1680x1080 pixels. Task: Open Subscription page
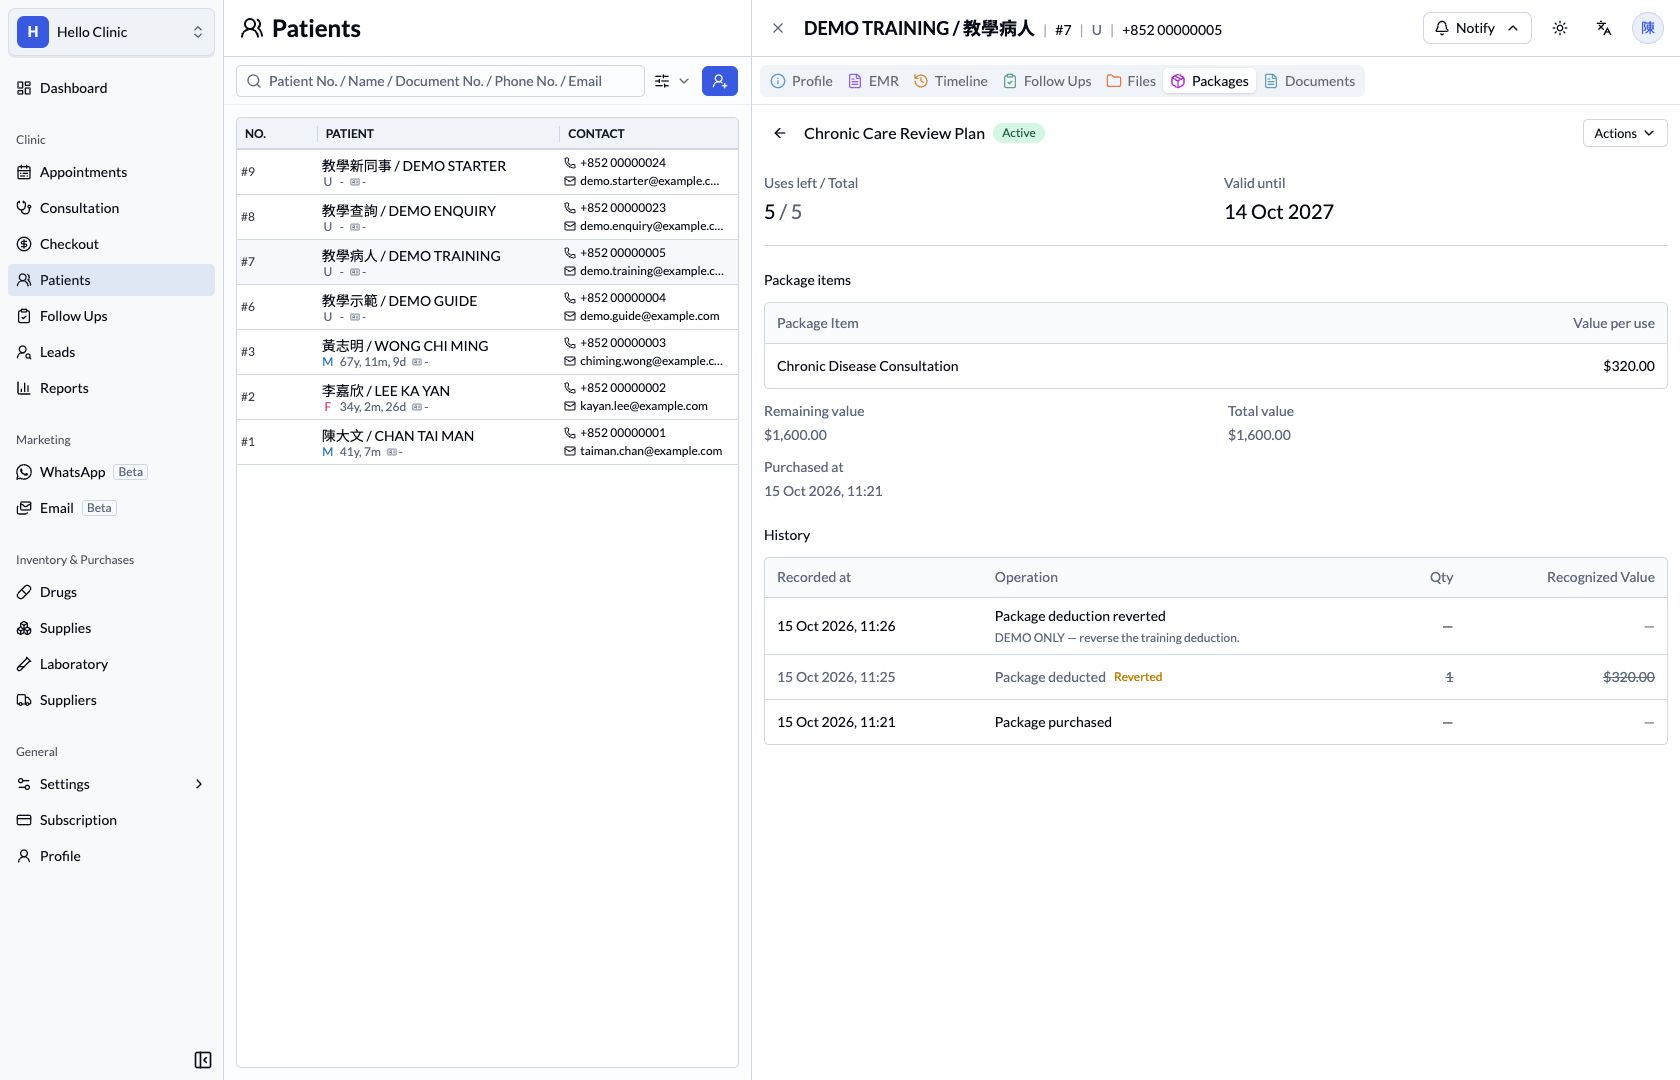point(111,820)
